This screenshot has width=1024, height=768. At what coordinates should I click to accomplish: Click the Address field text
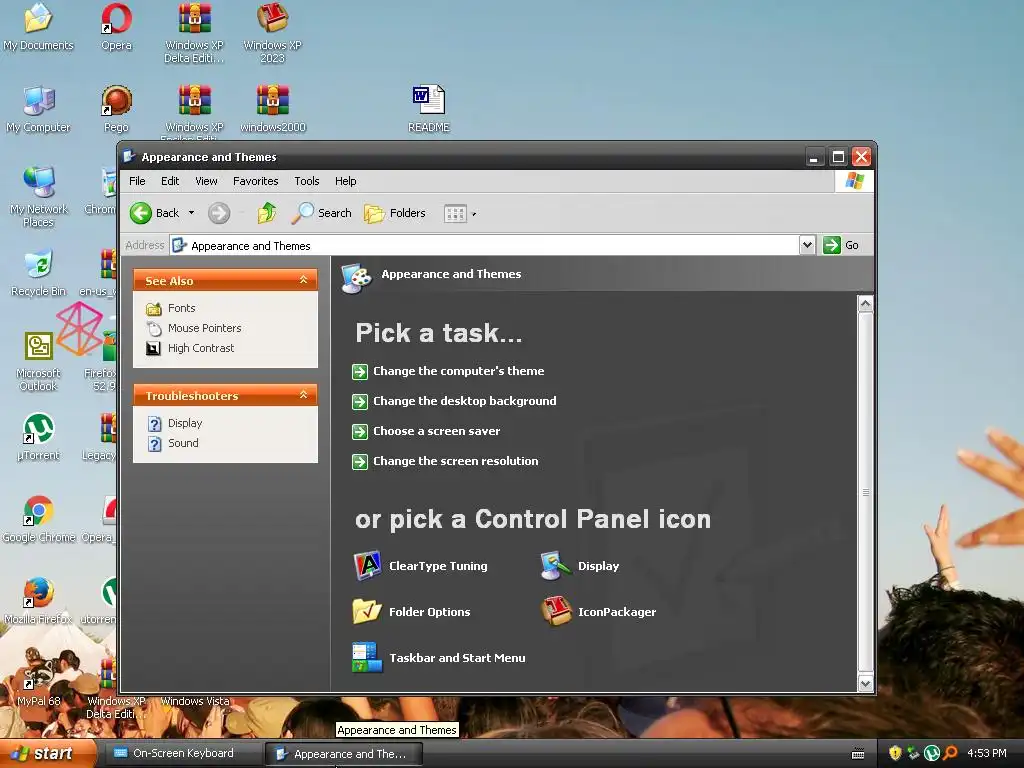[251, 246]
